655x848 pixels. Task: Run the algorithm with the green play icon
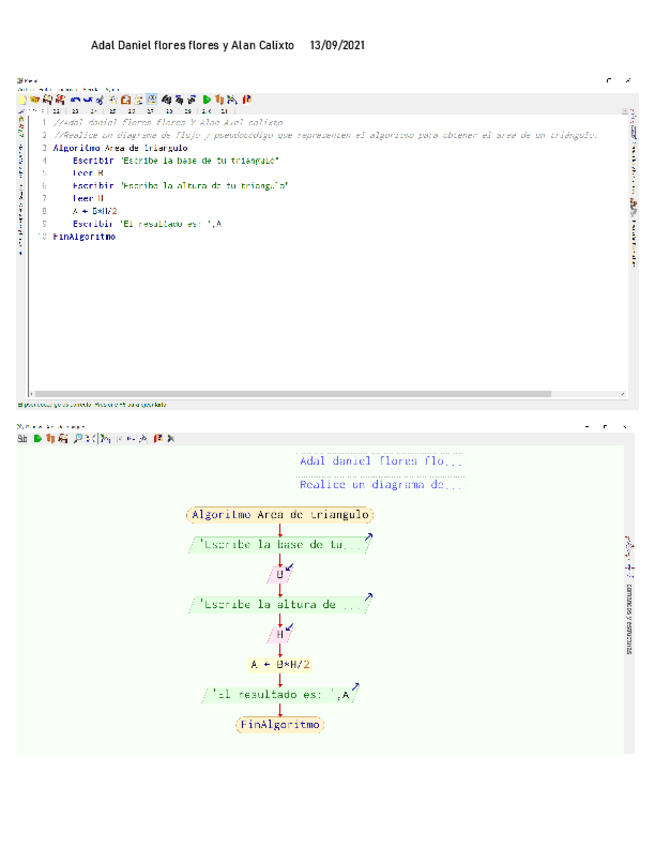coord(207,99)
